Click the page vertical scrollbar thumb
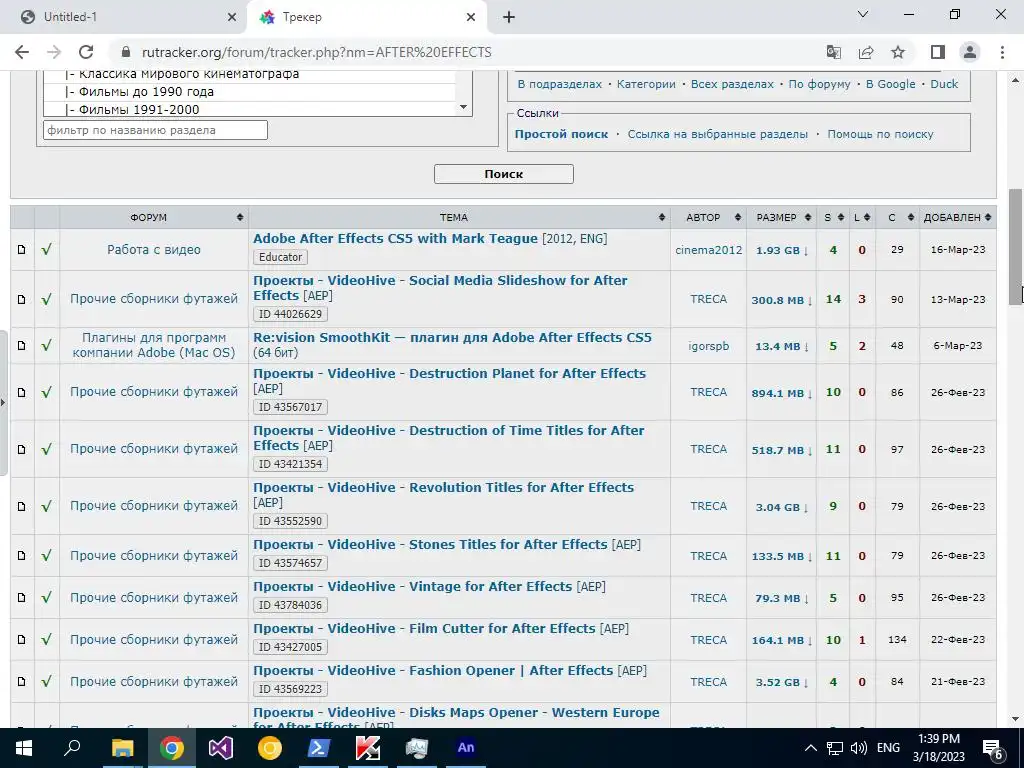1024x768 pixels. (x=1016, y=246)
